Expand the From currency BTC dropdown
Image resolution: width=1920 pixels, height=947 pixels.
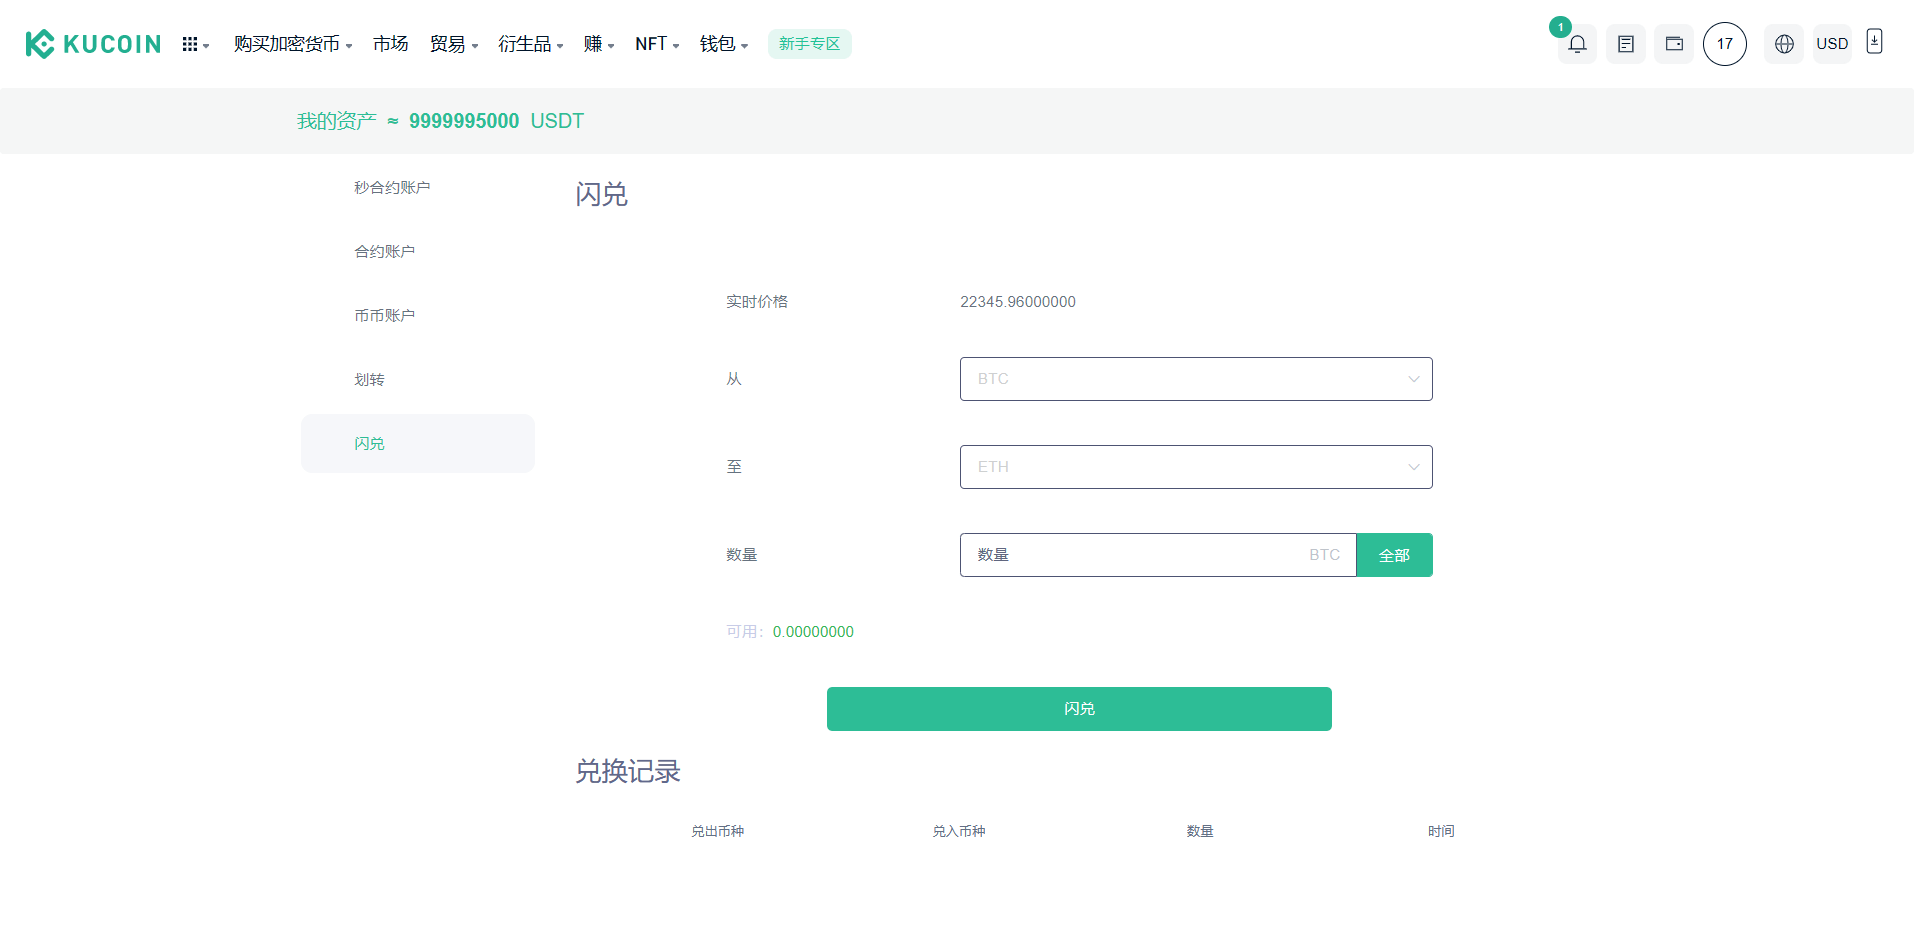tap(1196, 379)
